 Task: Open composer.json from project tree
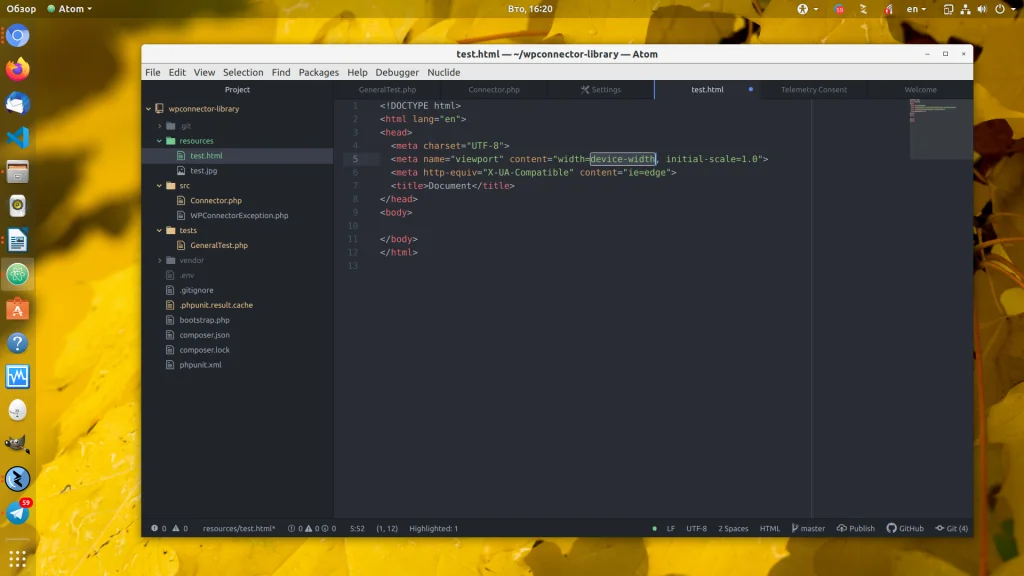click(x=204, y=335)
